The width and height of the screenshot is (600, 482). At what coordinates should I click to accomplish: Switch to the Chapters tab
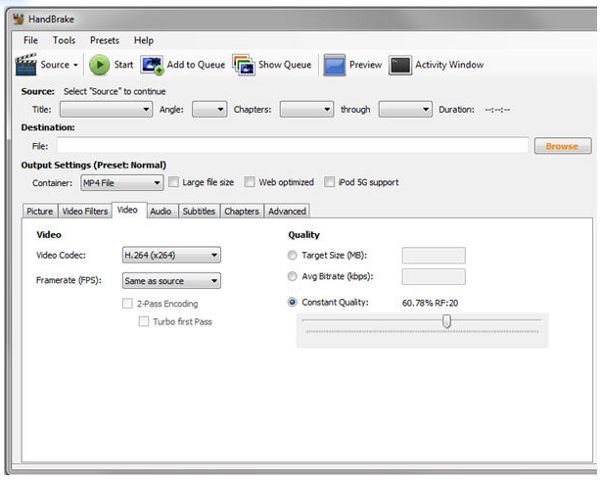[x=241, y=211]
